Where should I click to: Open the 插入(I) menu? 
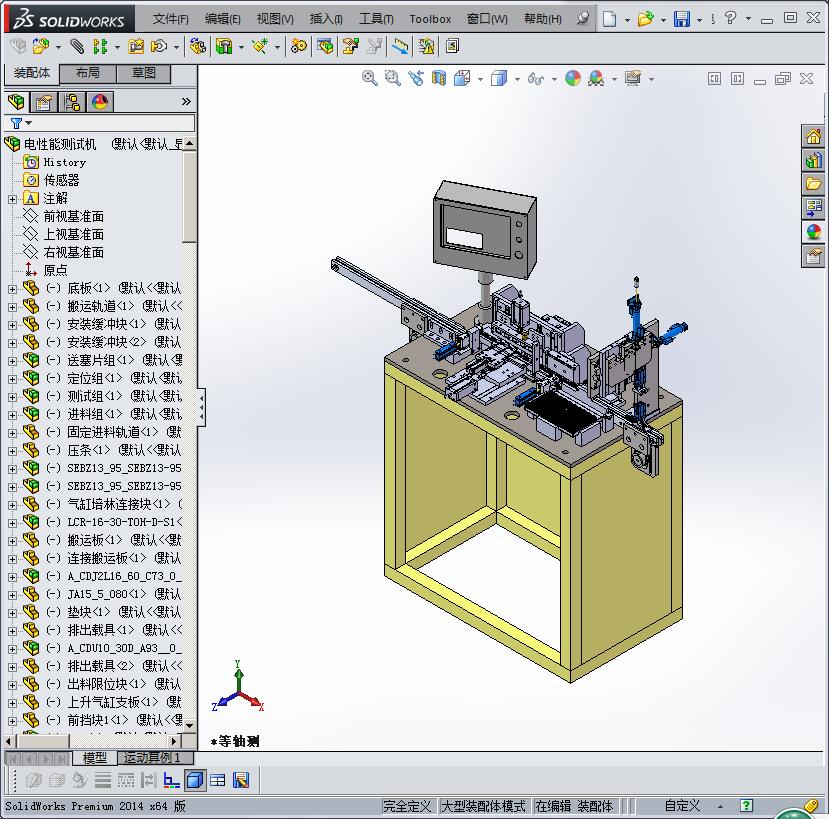(x=326, y=19)
